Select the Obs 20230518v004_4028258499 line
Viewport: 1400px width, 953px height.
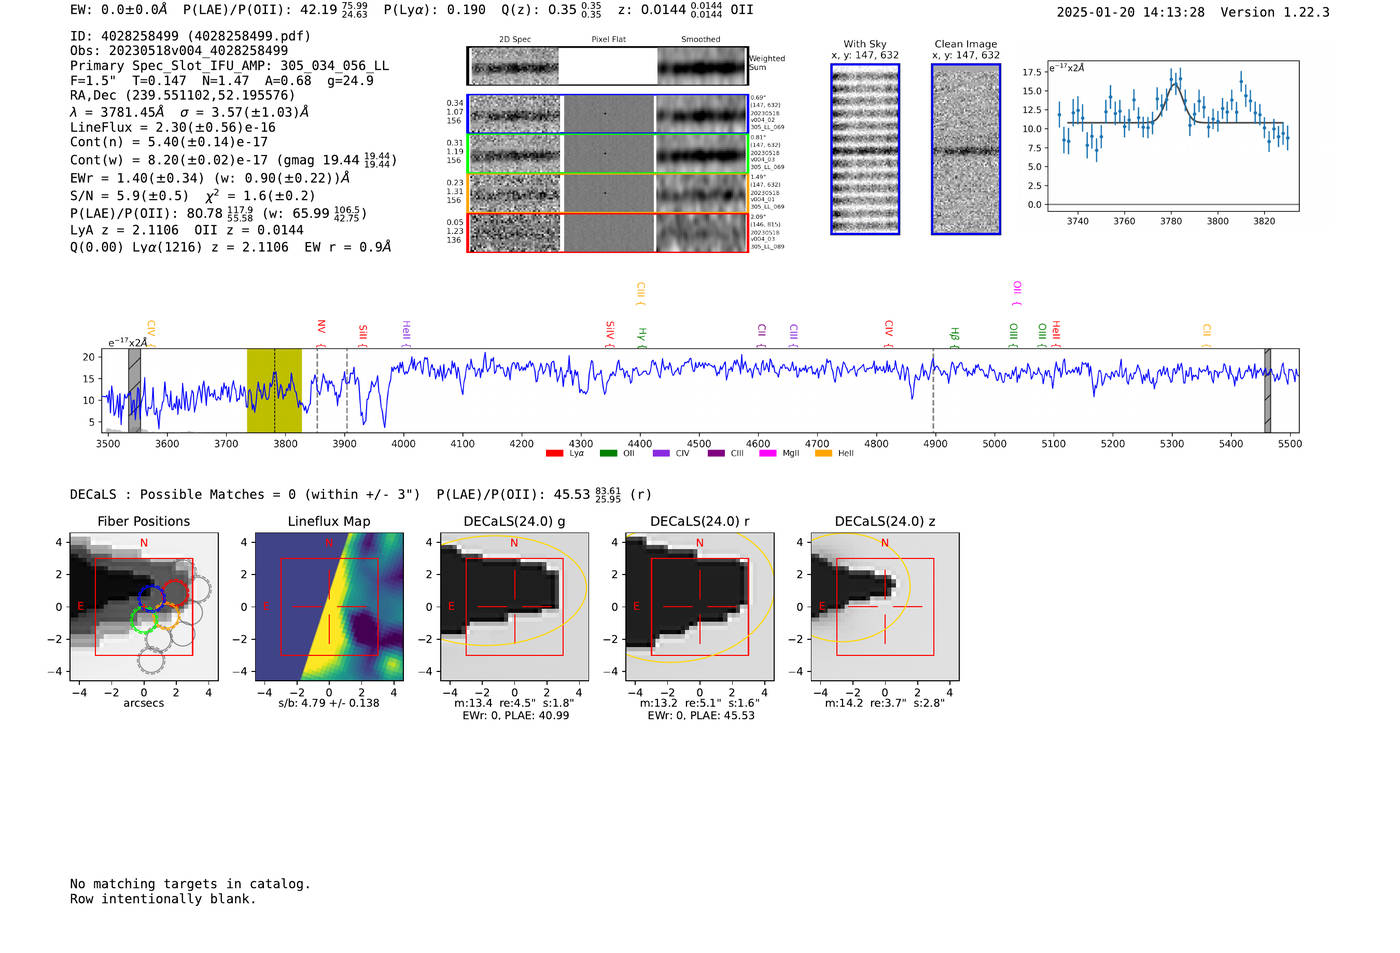pos(179,51)
